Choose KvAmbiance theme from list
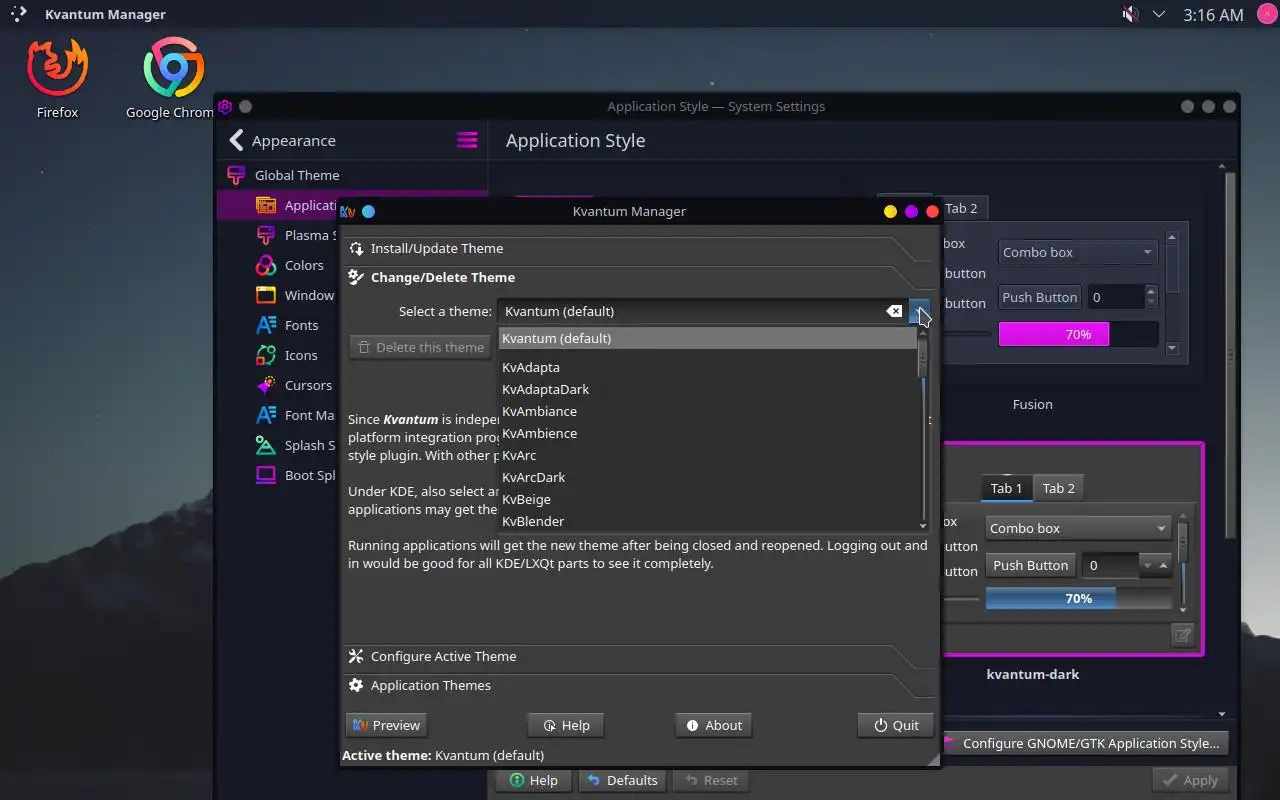The height and width of the screenshot is (800, 1280). click(x=708, y=411)
